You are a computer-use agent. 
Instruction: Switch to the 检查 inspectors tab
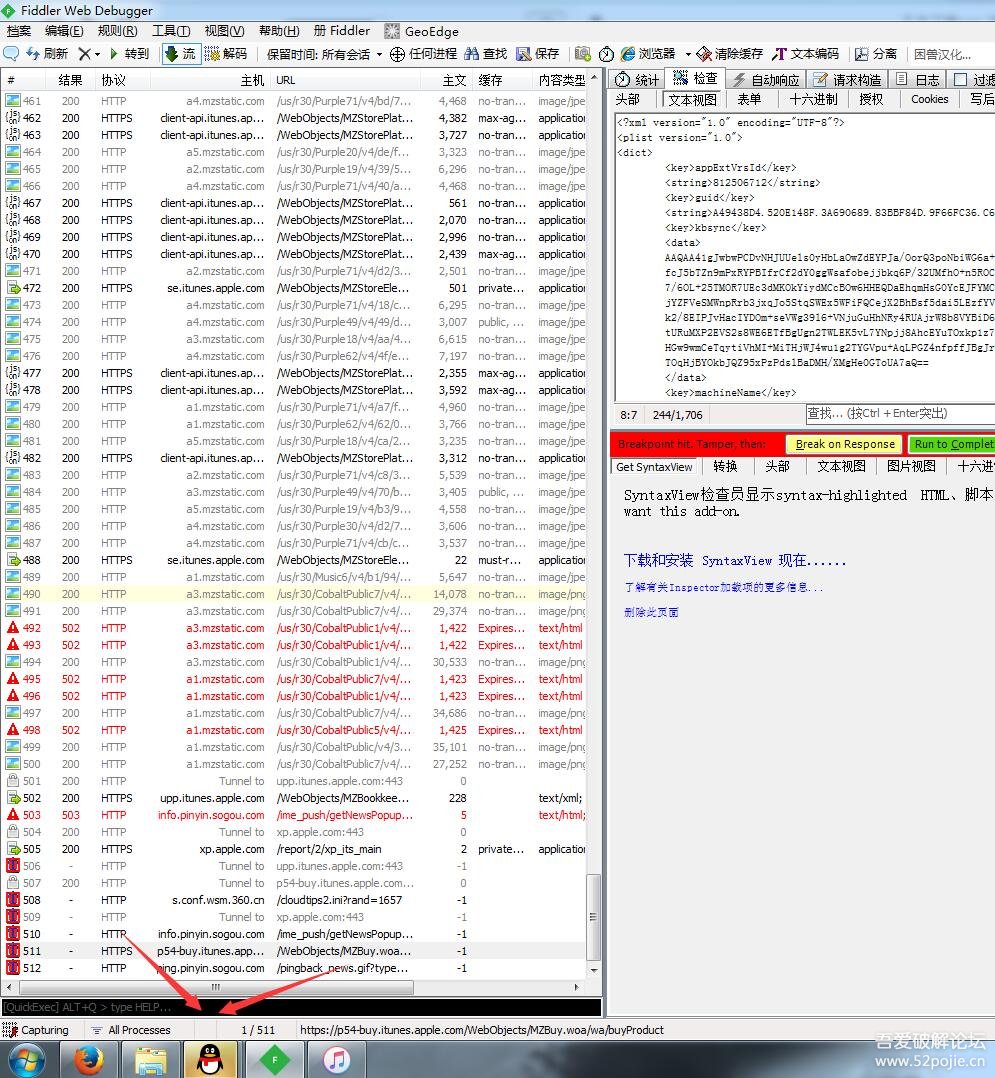tap(695, 79)
